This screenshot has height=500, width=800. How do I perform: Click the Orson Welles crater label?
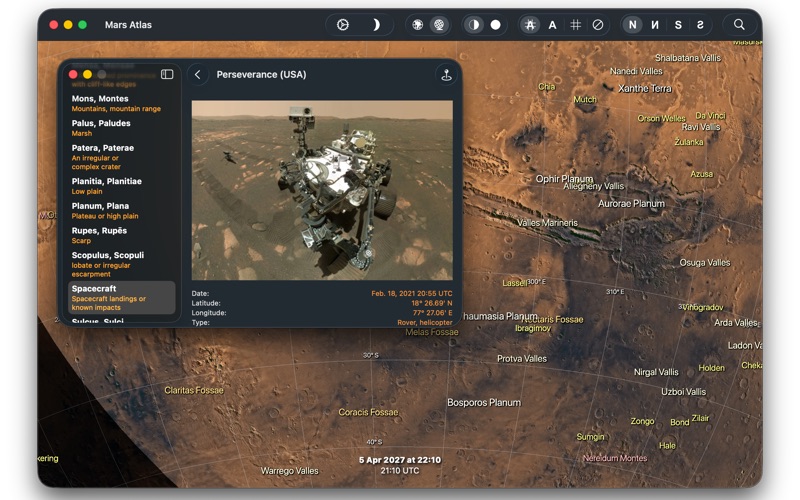661,118
